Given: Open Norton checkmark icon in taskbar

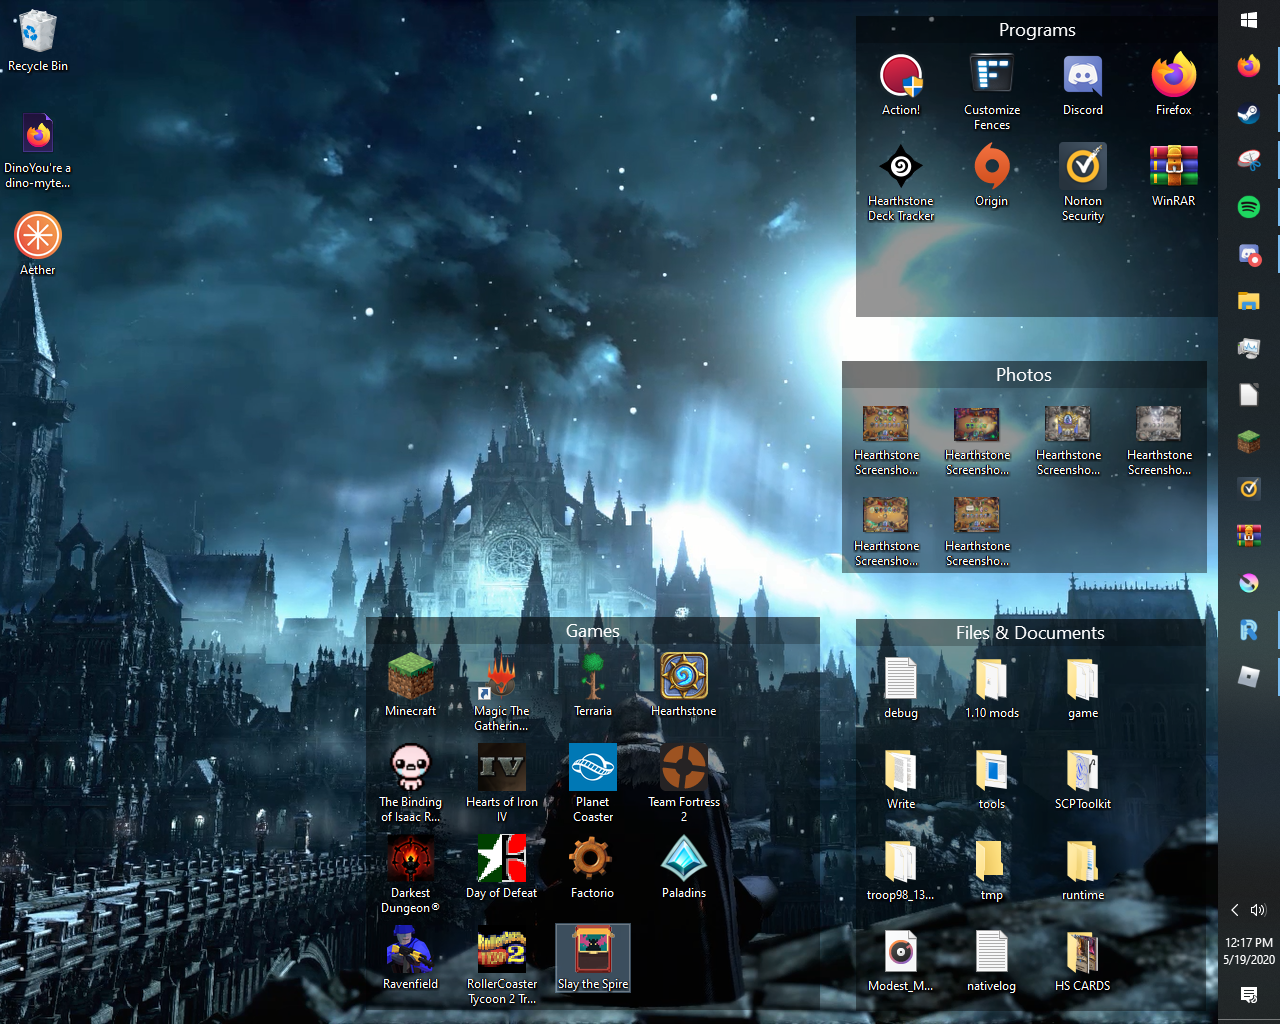Looking at the screenshot, I should click(1249, 489).
